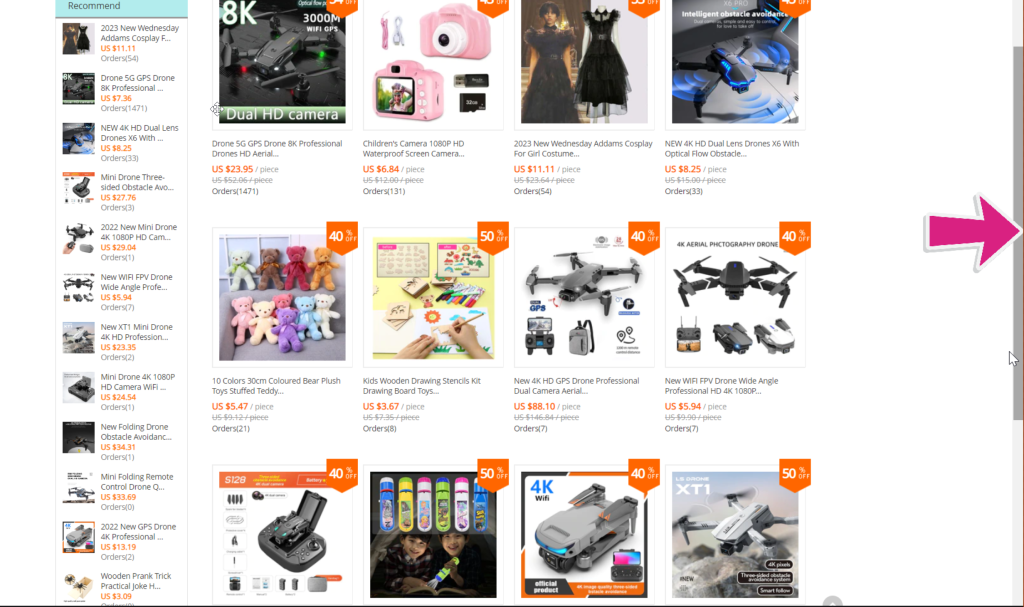Click the 50% off badge on XT1 drone
Screen dimensions: 1024x607
[795, 474]
